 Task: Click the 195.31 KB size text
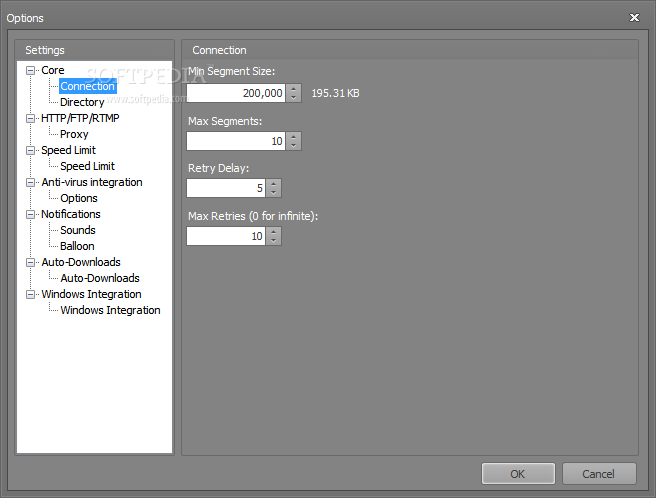pos(336,93)
